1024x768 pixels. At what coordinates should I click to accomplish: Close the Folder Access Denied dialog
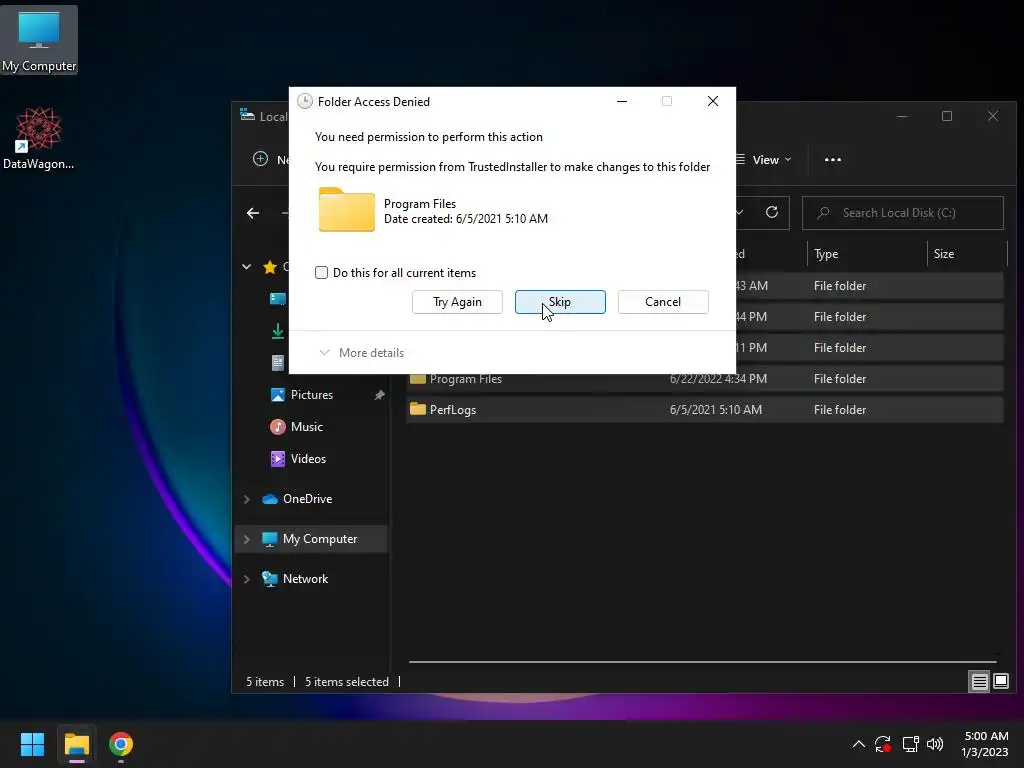(x=712, y=101)
